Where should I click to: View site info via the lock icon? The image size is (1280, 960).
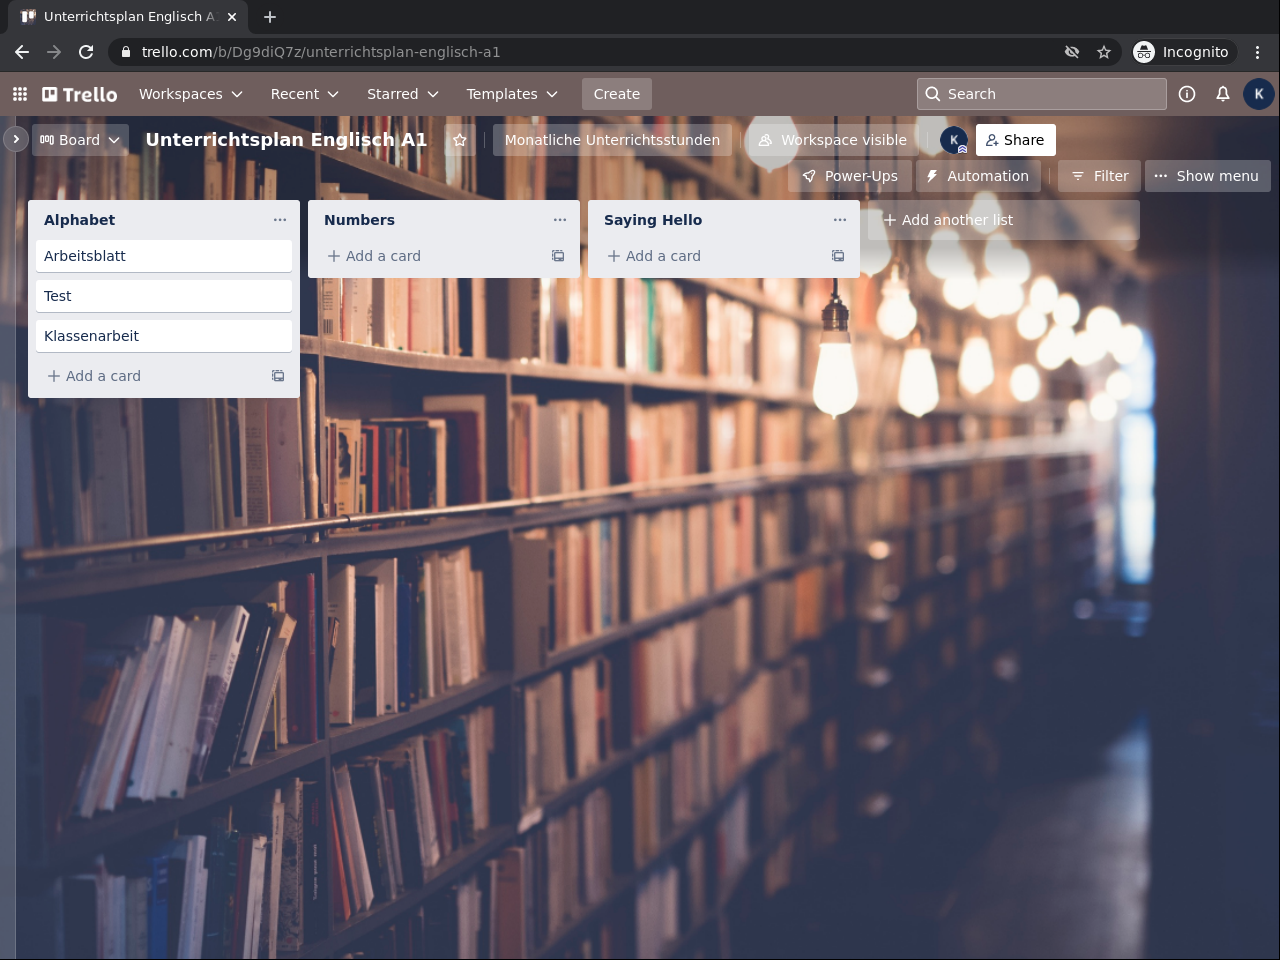point(126,52)
